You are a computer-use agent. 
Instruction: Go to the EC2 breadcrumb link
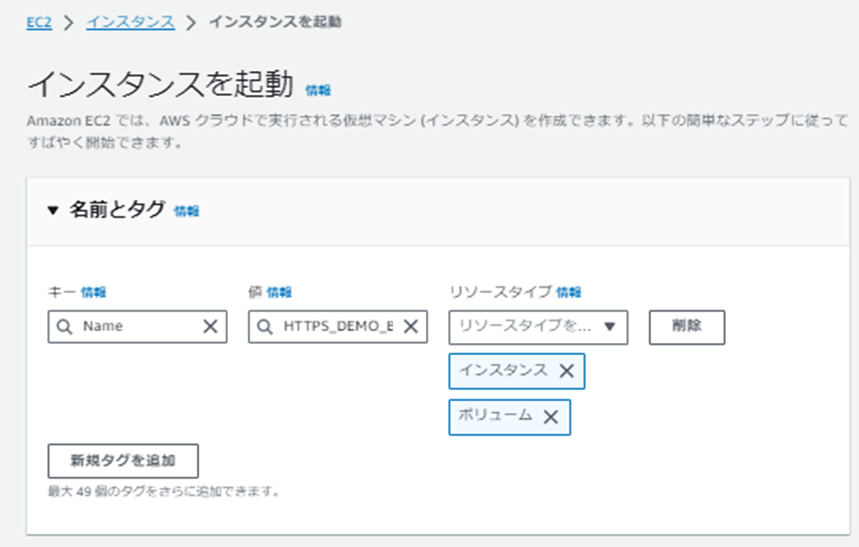[39, 22]
